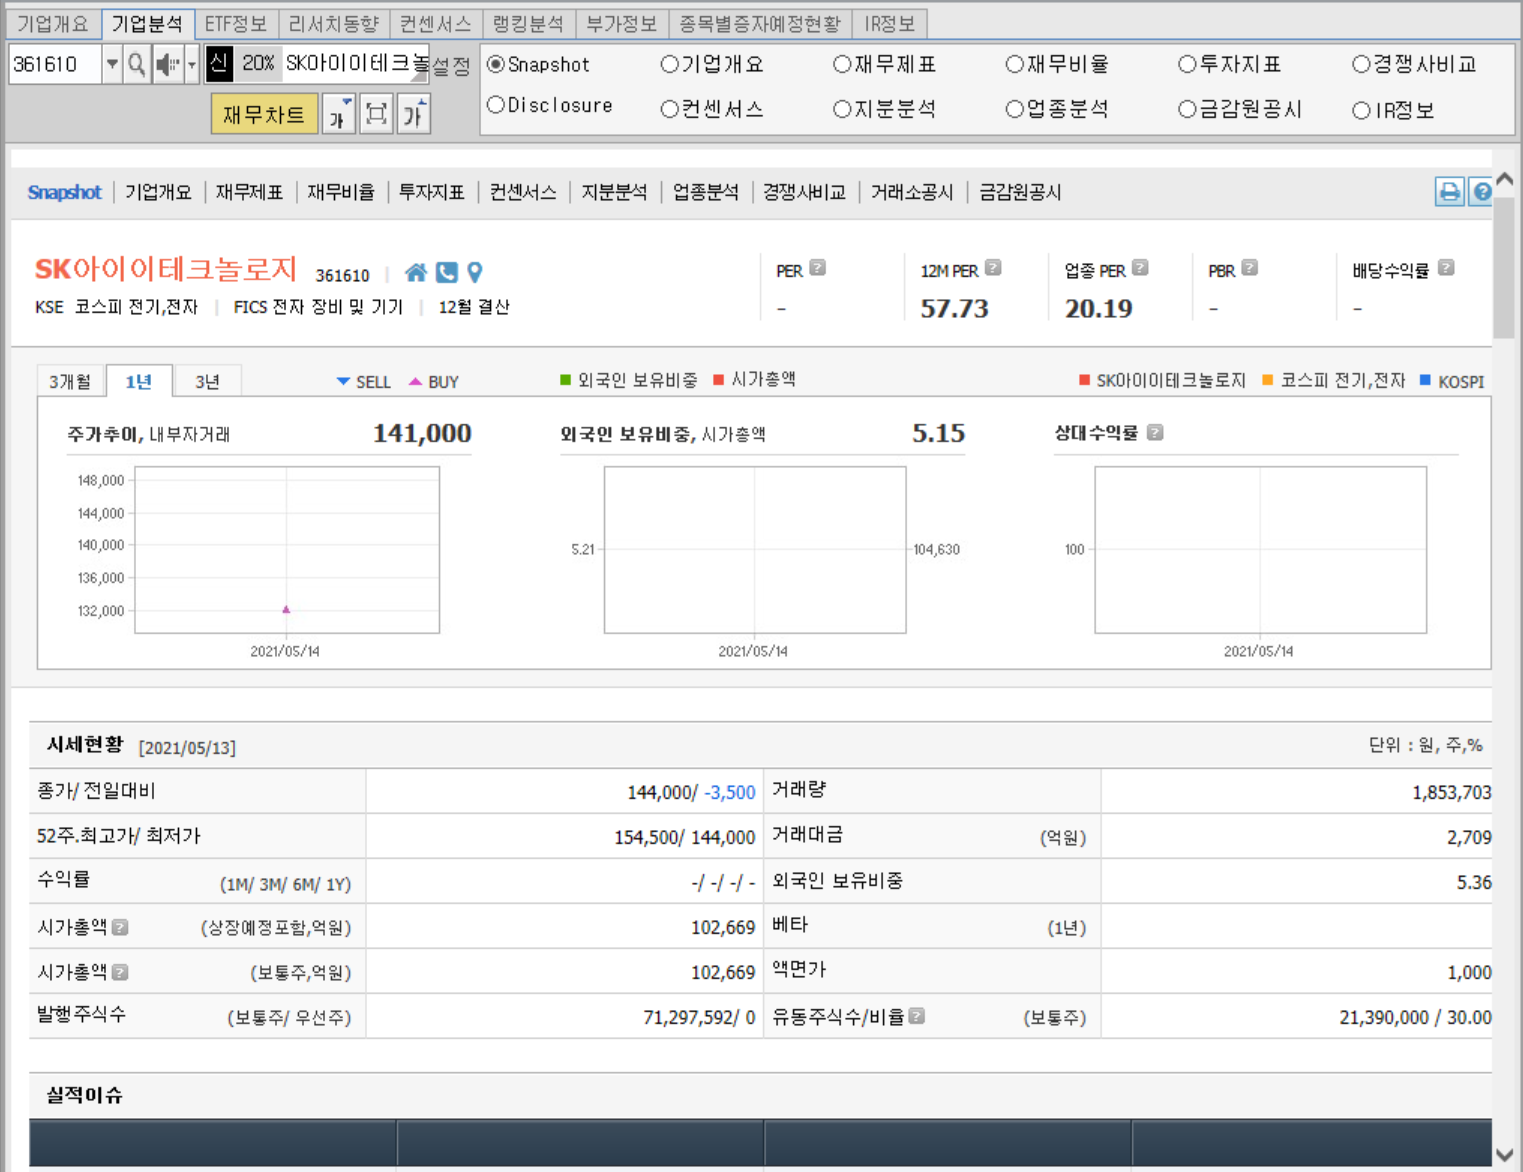Click the 배당수익률 help icon

[x=1446, y=268]
